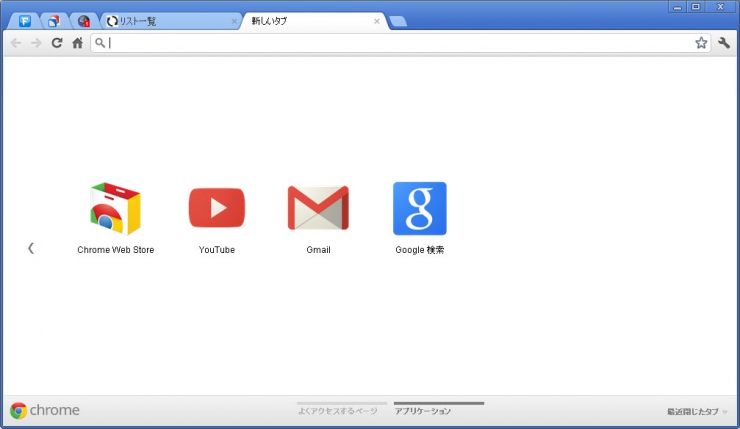Screen dimensions: 740x429
Task: Click the Gmail label text
Action: [x=318, y=250]
